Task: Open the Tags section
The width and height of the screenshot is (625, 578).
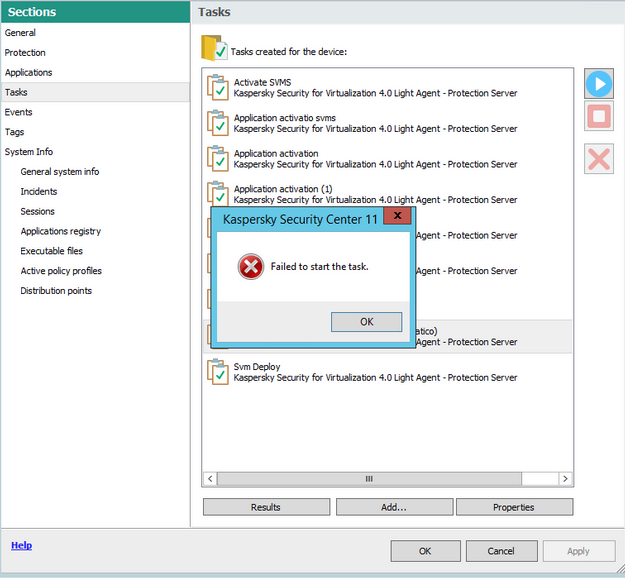Action: tap(14, 132)
